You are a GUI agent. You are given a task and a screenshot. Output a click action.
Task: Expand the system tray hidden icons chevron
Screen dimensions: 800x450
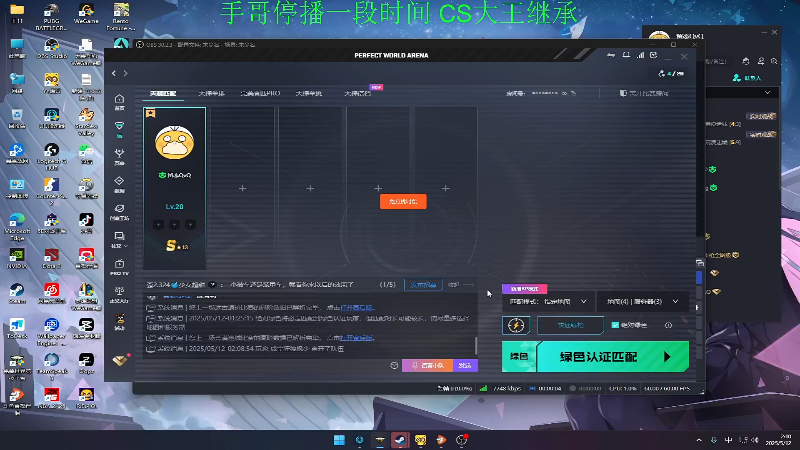point(699,440)
